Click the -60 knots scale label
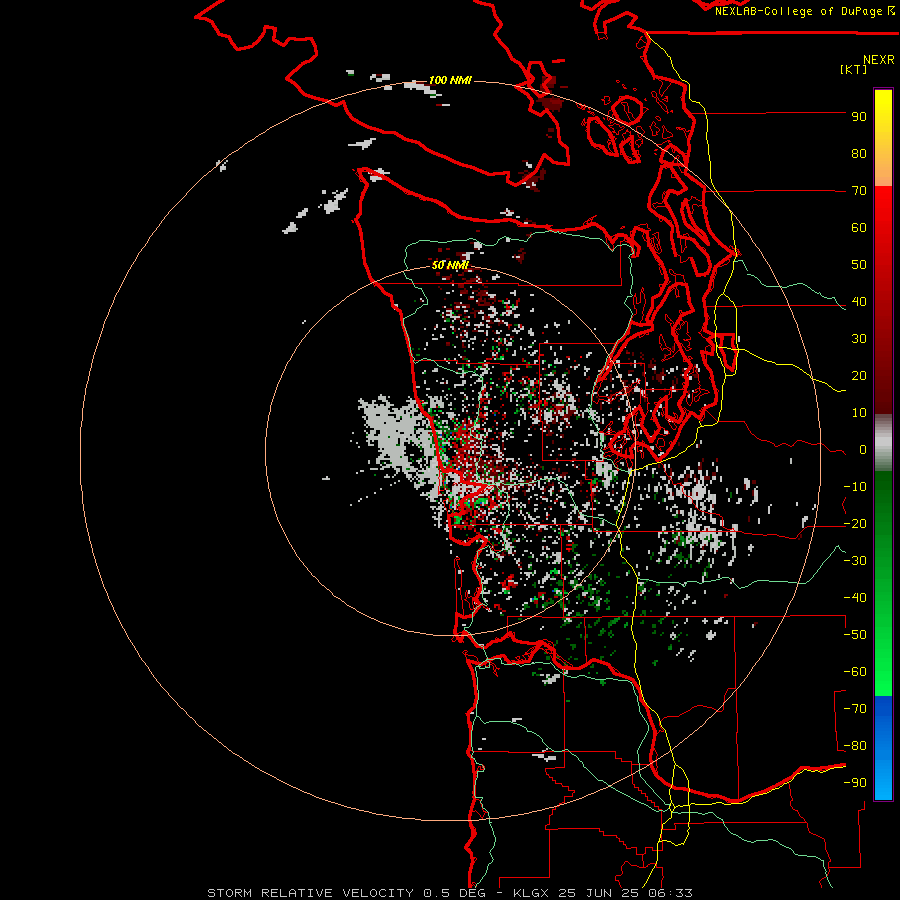This screenshot has height=900, width=900. pos(855,672)
